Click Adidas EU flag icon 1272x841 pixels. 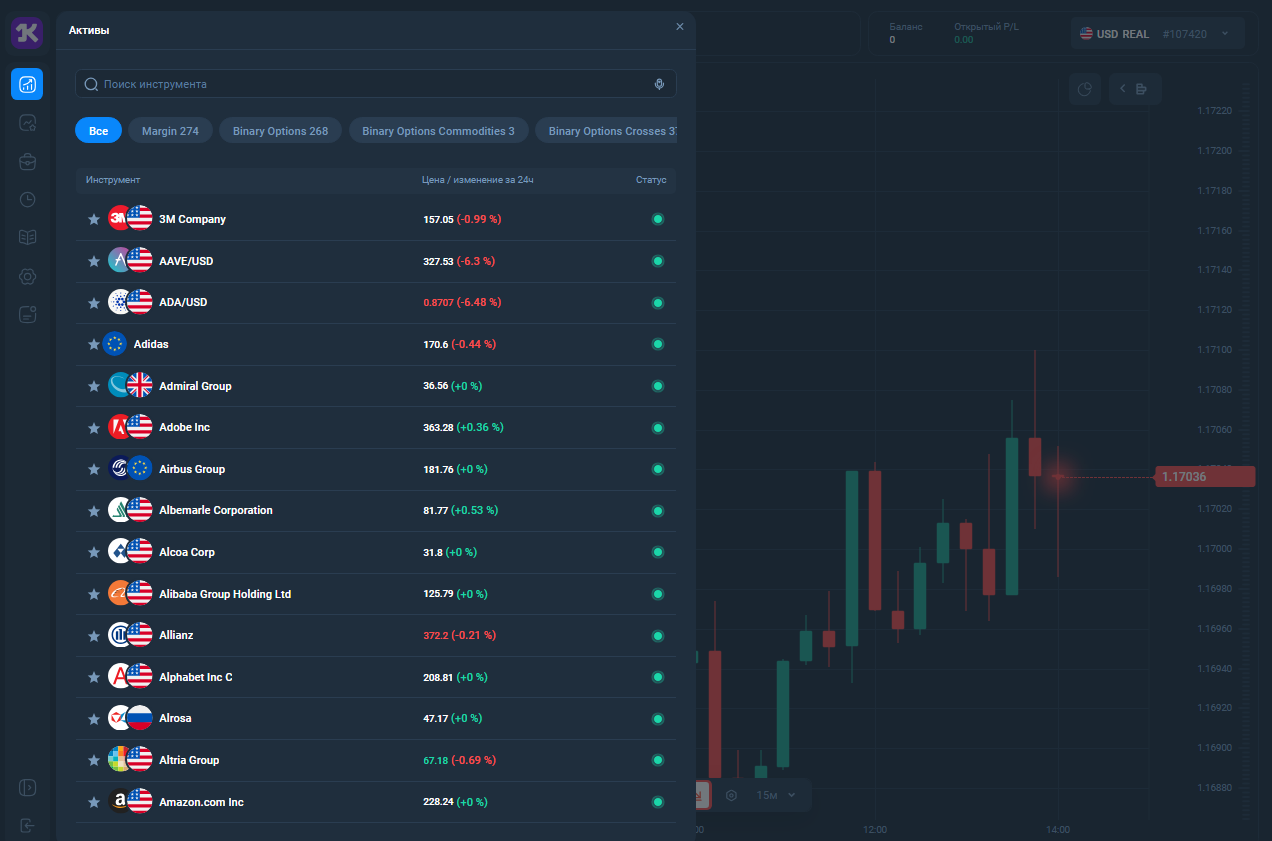[114, 344]
